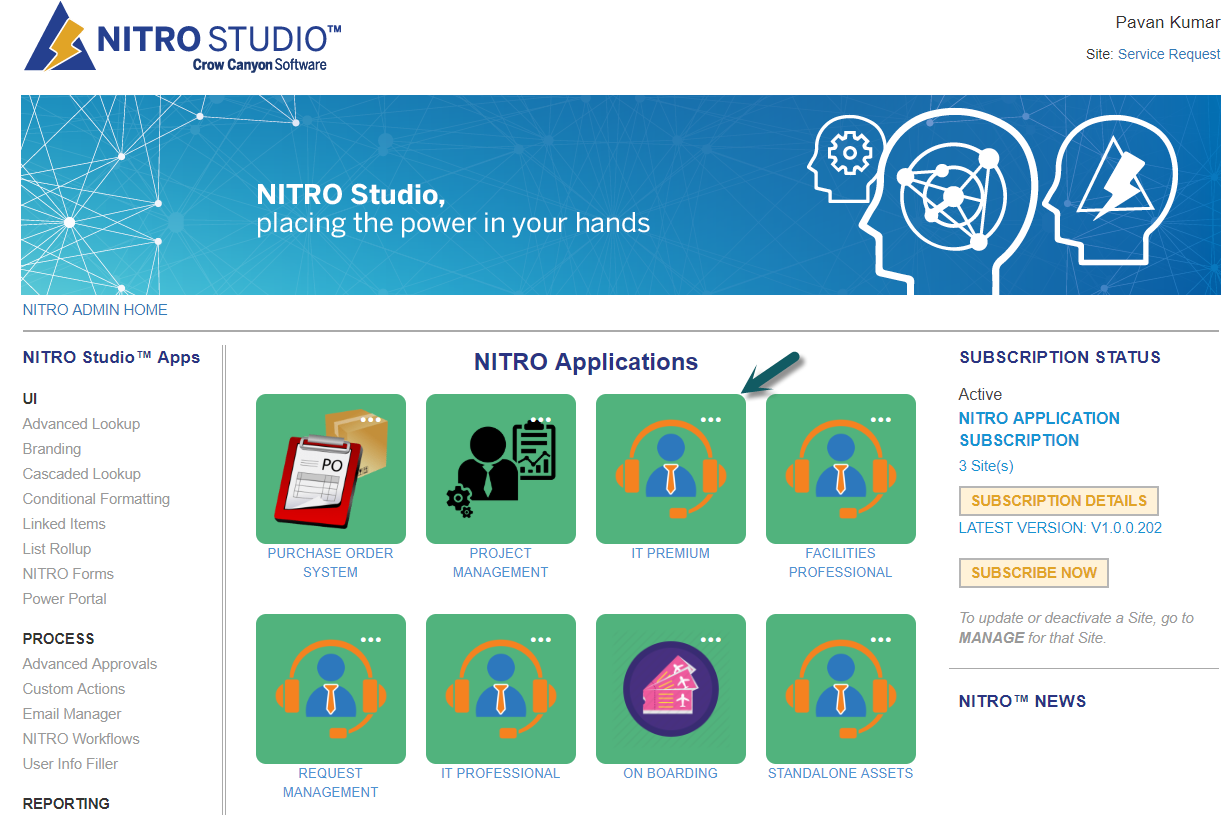Open Email Manager from sidebar
This screenshot has height=815, width=1229.
point(72,714)
